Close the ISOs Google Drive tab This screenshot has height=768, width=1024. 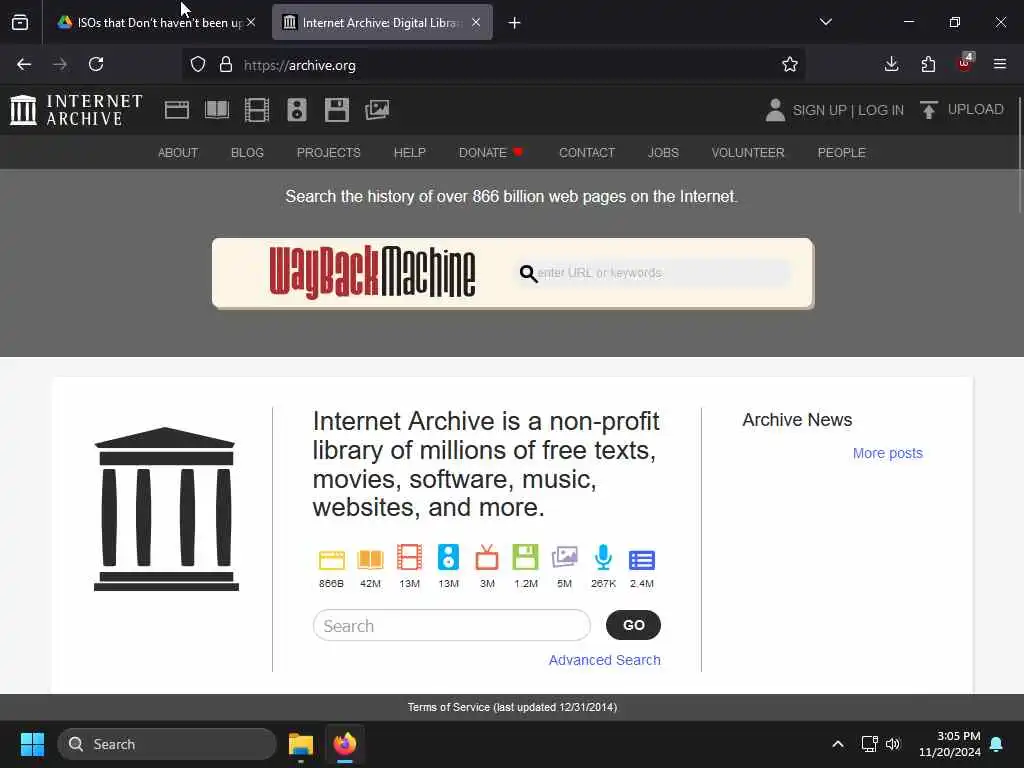pos(251,22)
